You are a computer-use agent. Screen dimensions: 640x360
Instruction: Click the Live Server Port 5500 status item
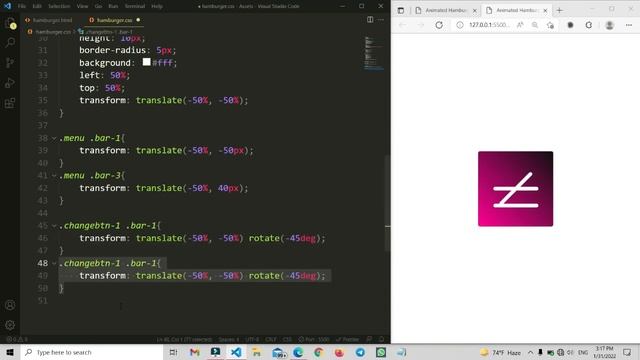(313, 339)
